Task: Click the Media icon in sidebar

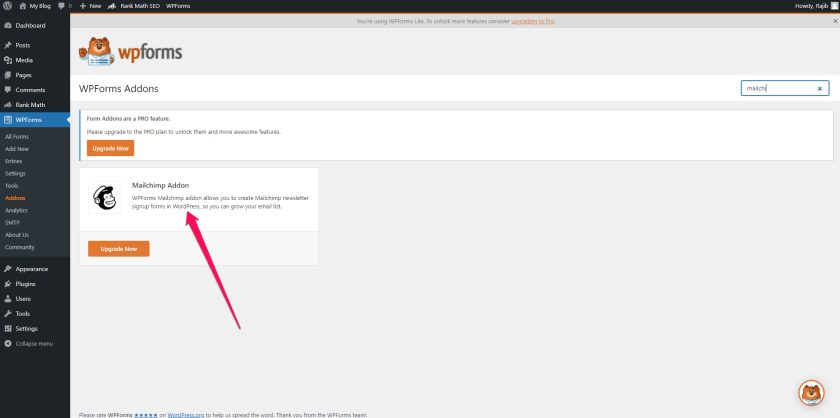Action: (8, 61)
